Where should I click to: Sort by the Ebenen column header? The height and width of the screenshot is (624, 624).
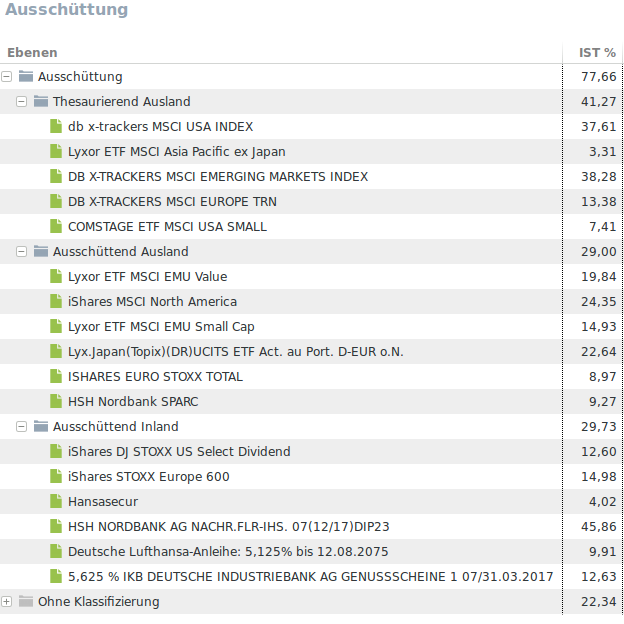32,53
